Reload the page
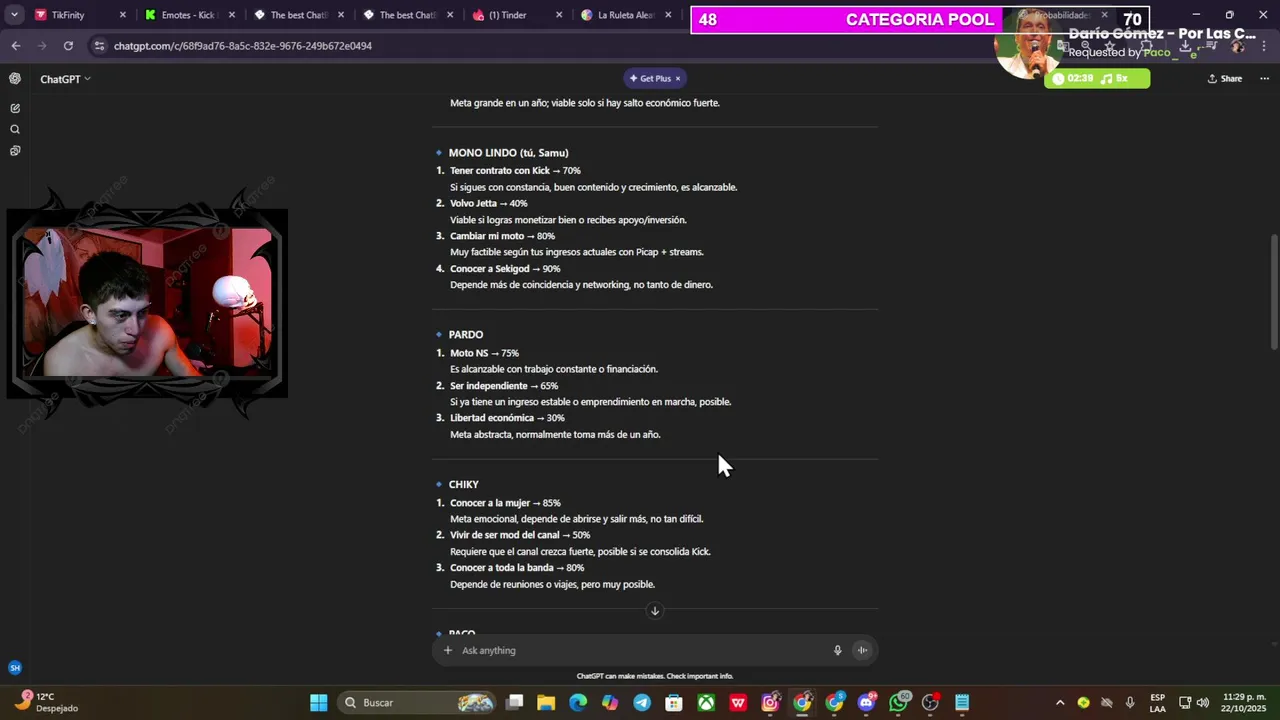The width and height of the screenshot is (1280, 720). pos(68,46)
